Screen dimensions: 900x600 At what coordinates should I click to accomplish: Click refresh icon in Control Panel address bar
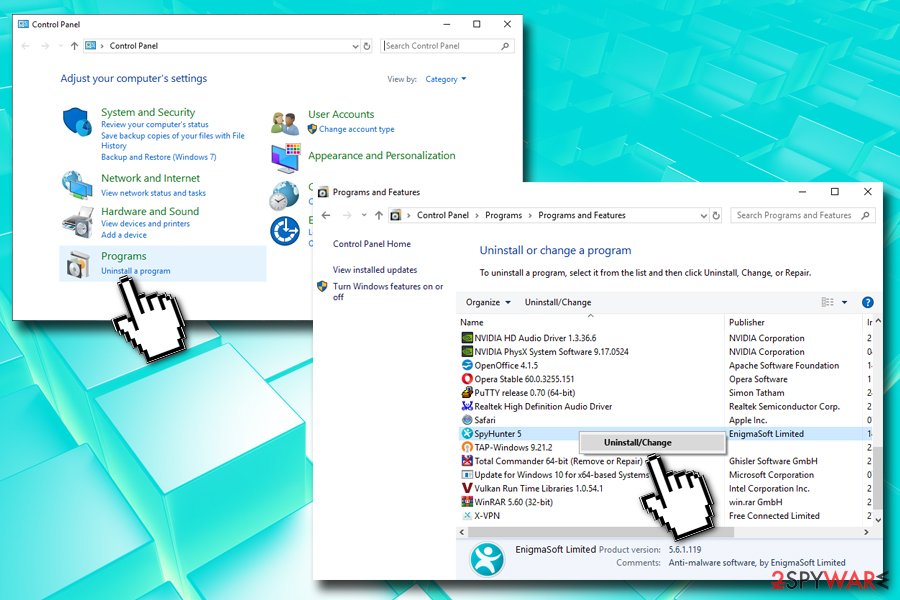tap(367, 46)
